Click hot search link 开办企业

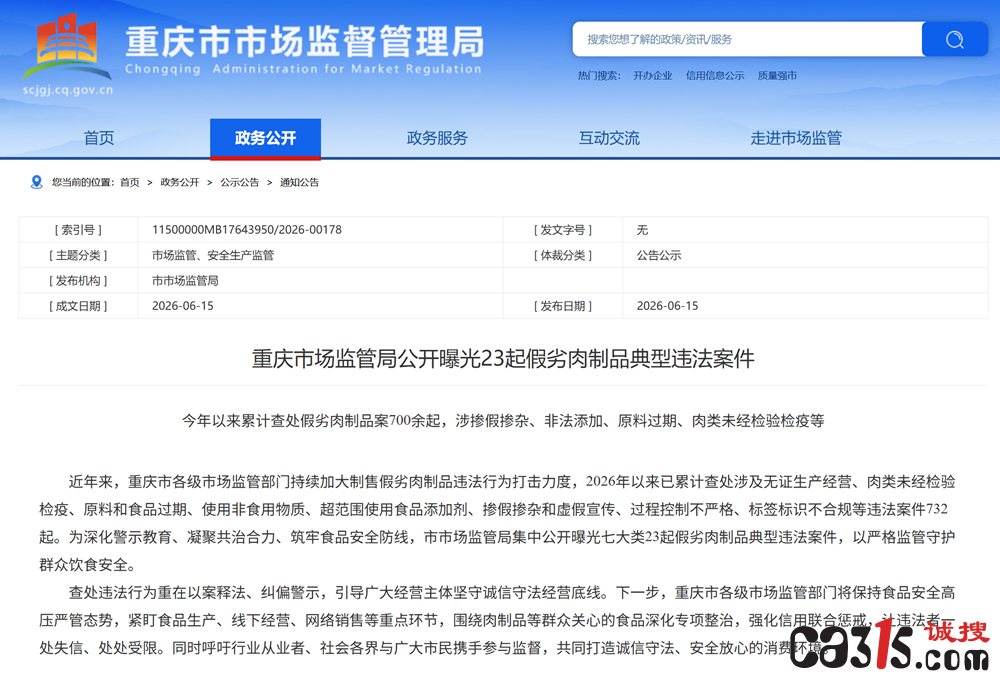click(652, 75)
